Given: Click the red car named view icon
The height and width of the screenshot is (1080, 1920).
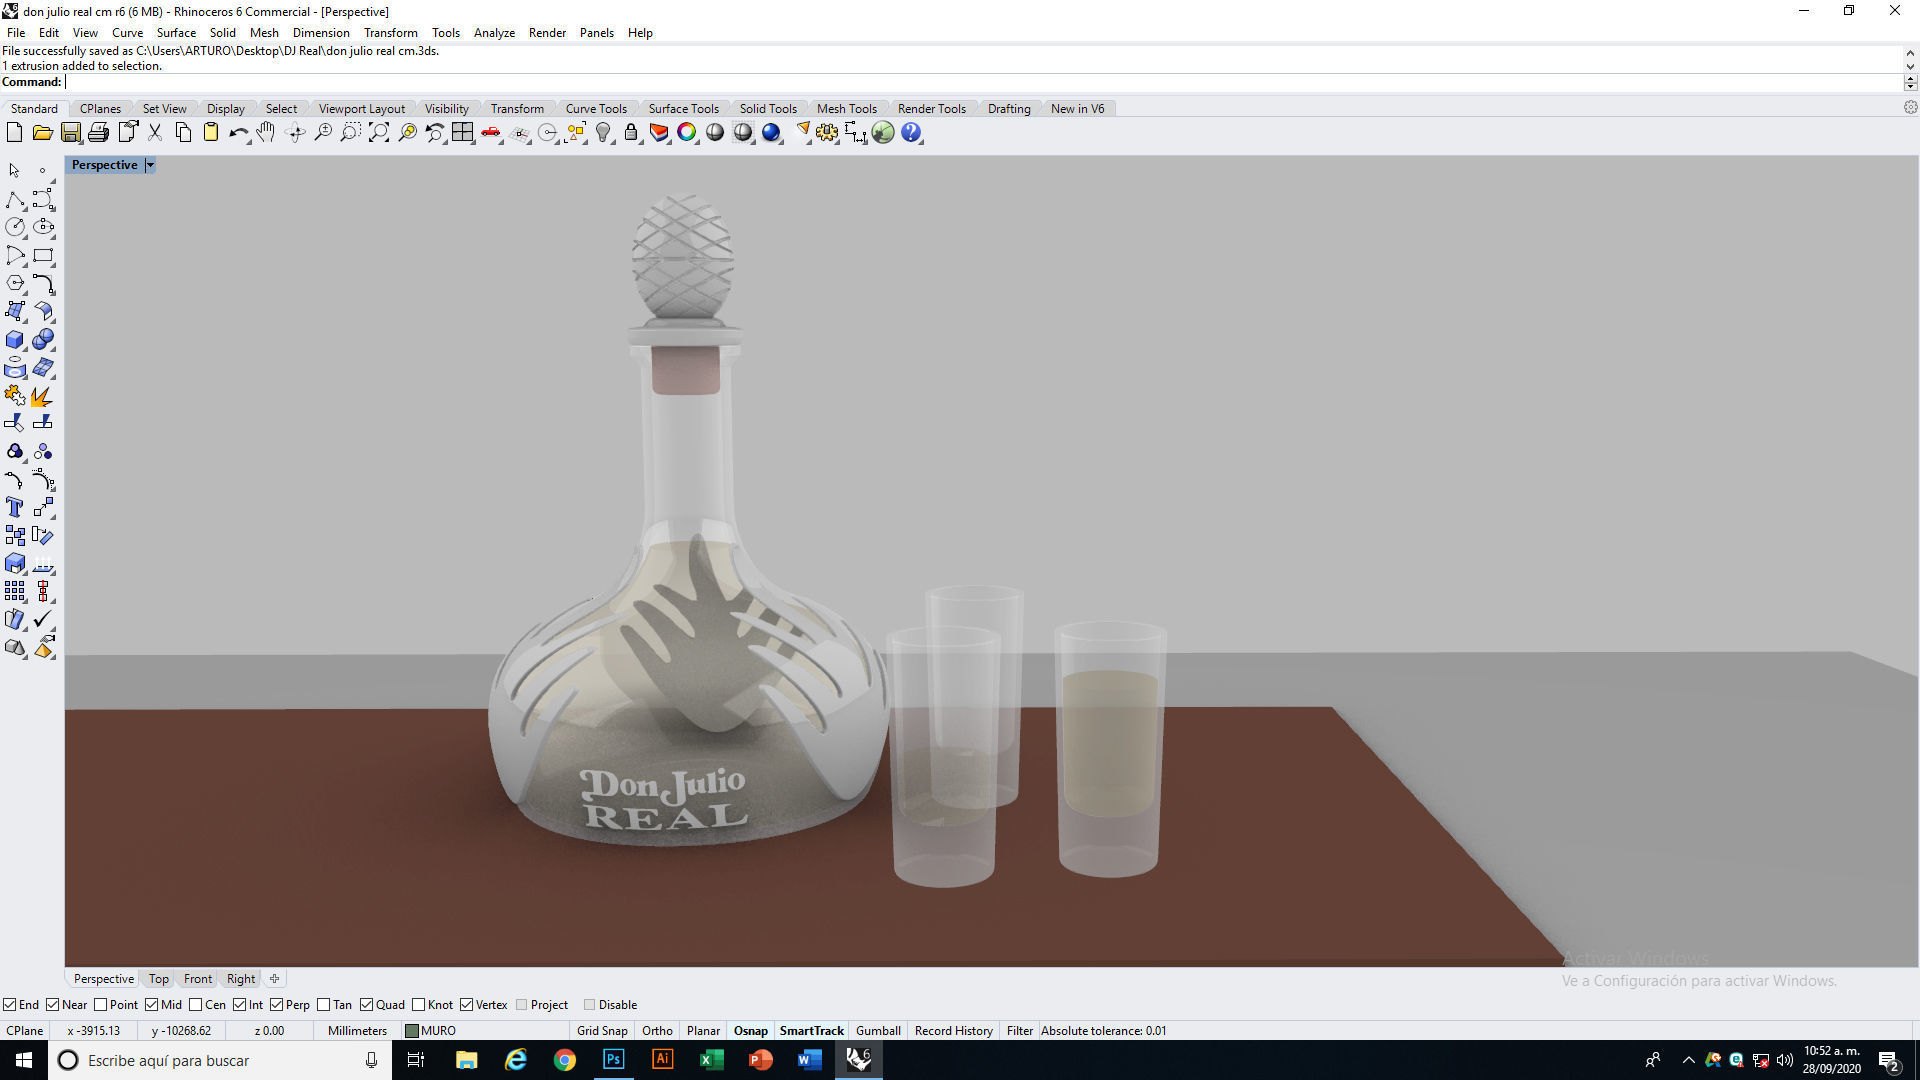Looking at the screenshot, I should coord(491,132).
